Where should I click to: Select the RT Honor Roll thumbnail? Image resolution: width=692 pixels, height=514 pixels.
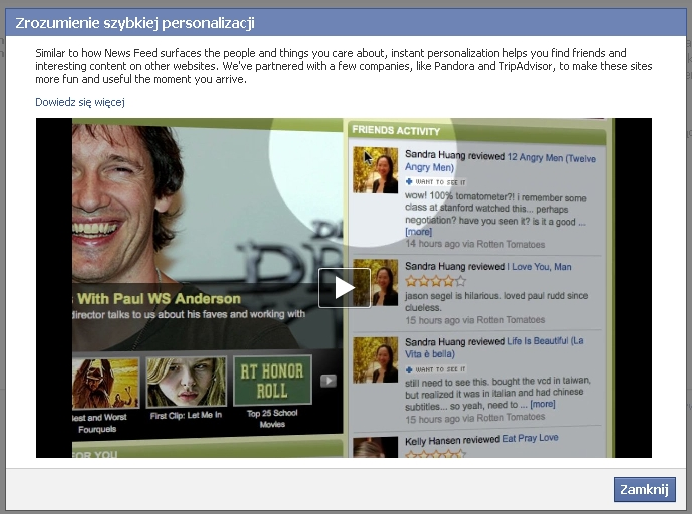[272, 381]
